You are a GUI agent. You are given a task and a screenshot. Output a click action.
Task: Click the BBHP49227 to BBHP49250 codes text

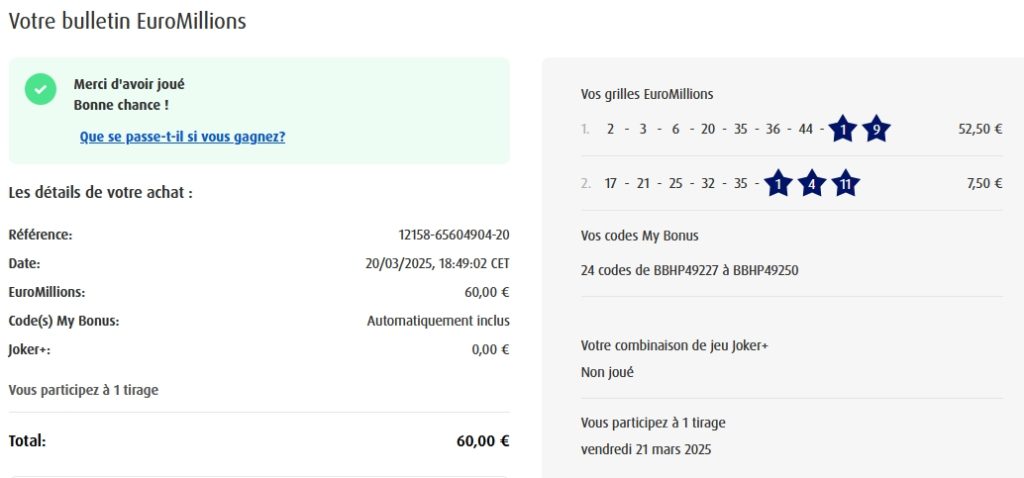pos(689,270)
